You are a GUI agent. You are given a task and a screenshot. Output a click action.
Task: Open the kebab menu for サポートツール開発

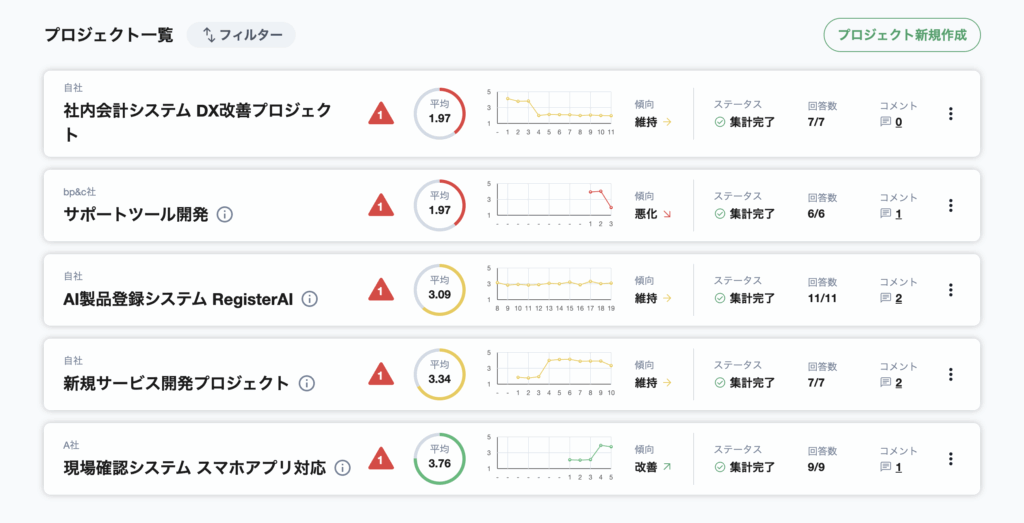[x=950, y=205]
